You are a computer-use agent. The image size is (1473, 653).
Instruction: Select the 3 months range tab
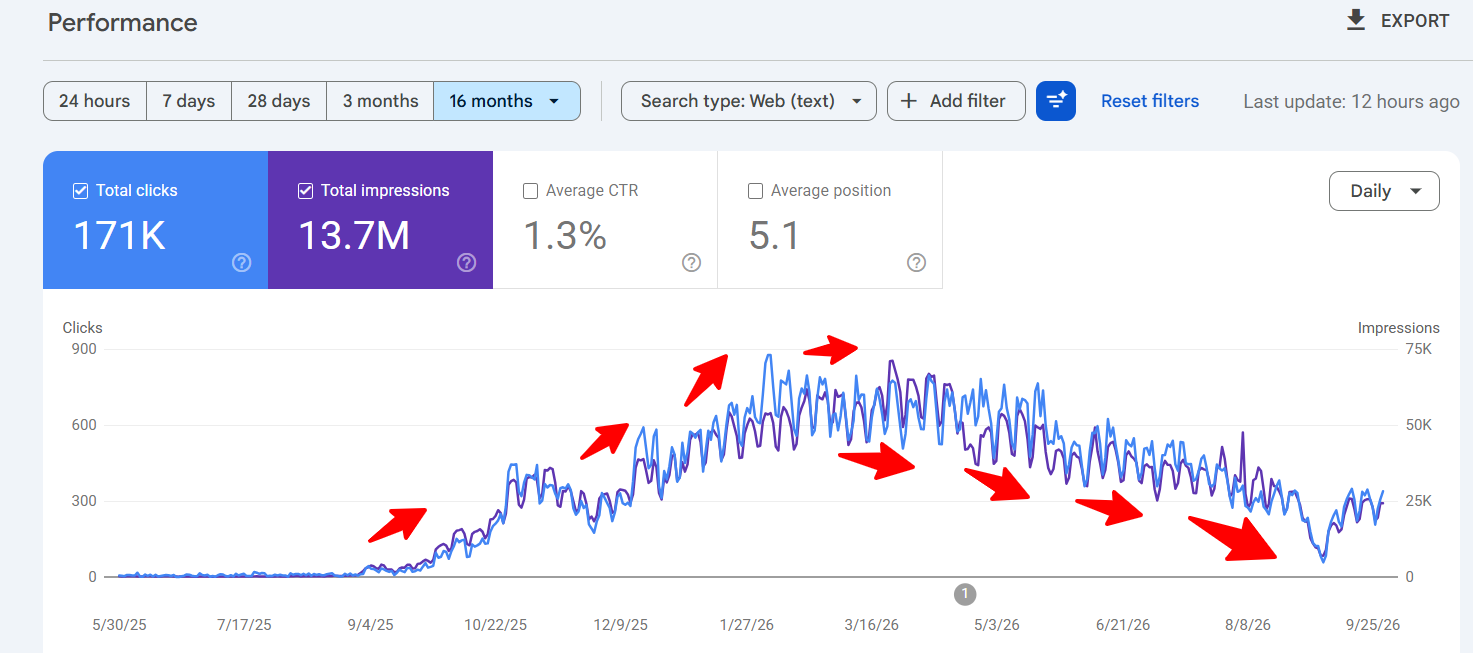click(380, 101)
